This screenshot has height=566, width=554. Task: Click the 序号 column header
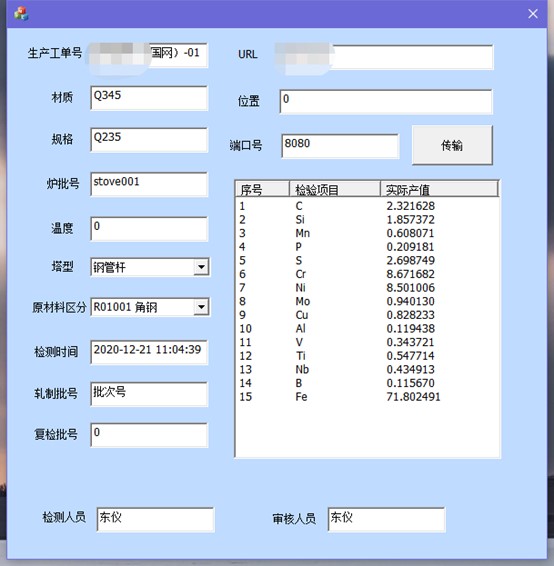[262, 189]
